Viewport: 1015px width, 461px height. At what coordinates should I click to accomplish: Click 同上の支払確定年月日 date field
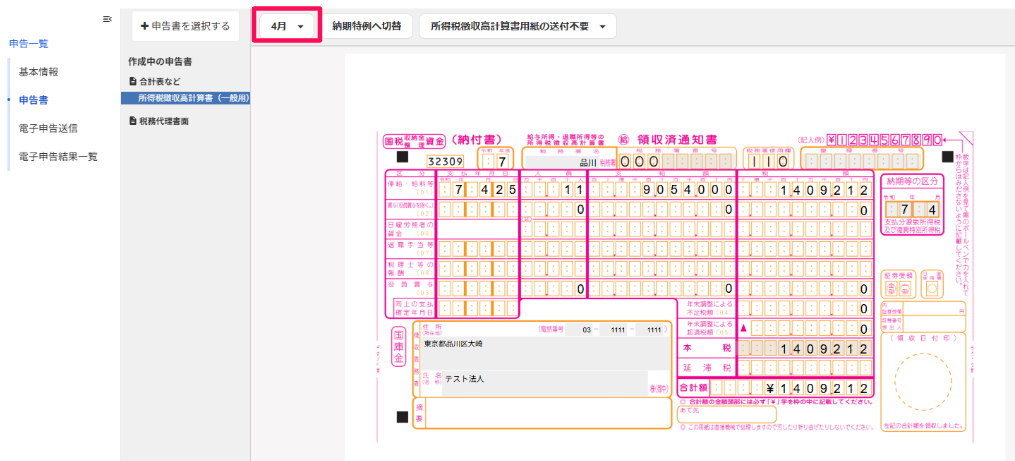coord(478,308)
